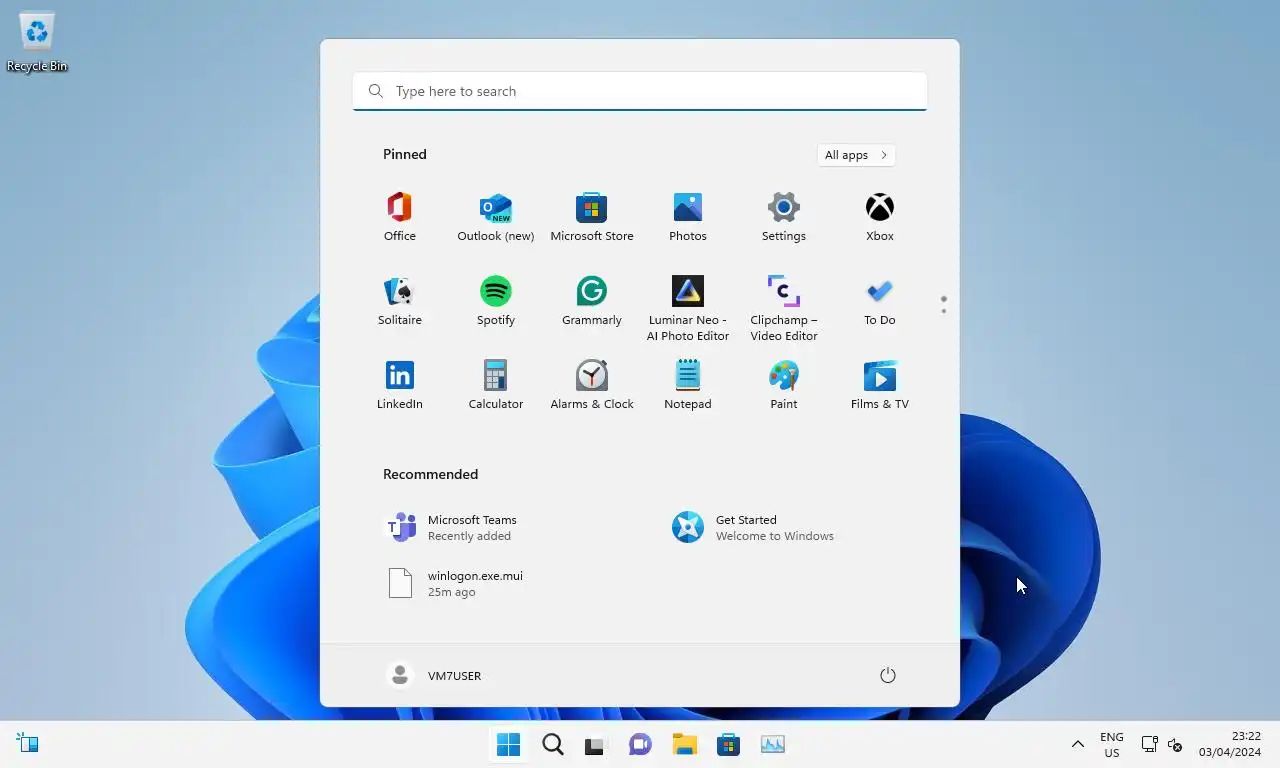Launch Grammarly
Screen dimensions: 1280x768
[592, 301]
